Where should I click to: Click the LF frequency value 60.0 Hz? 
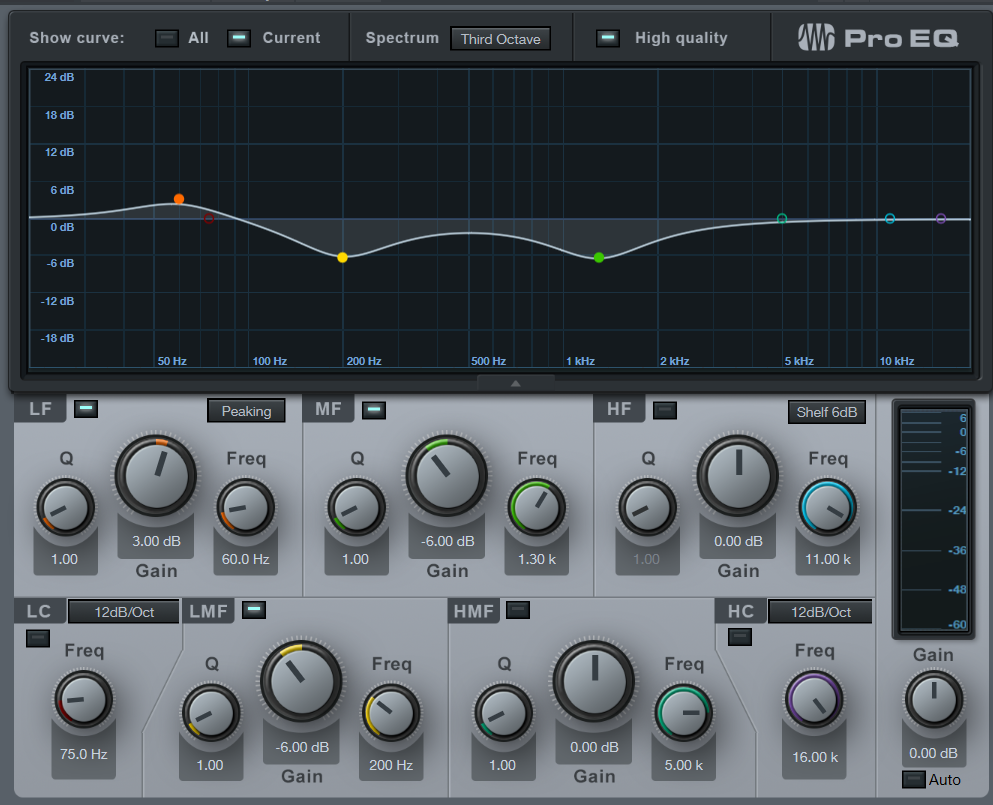(245, 559)
